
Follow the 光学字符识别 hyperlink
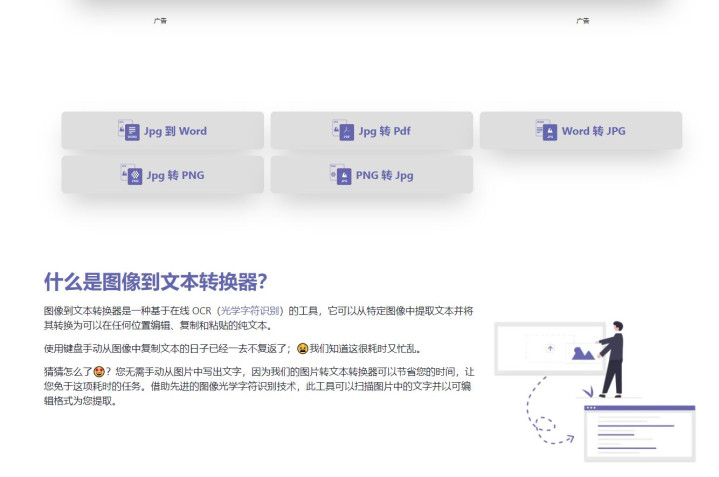(250, 311)
